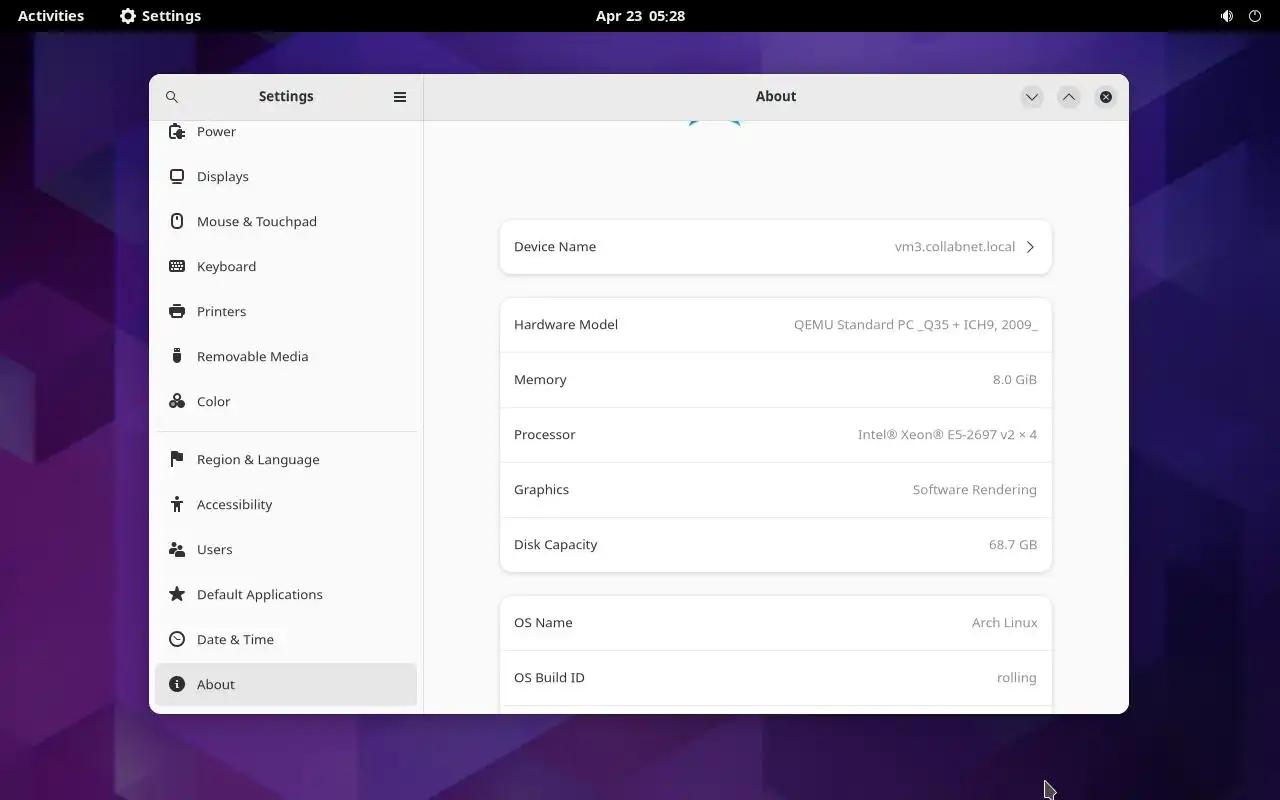1280x800 pixels.
Task: Close the Settings window
Action: (x=1106, y=97)
